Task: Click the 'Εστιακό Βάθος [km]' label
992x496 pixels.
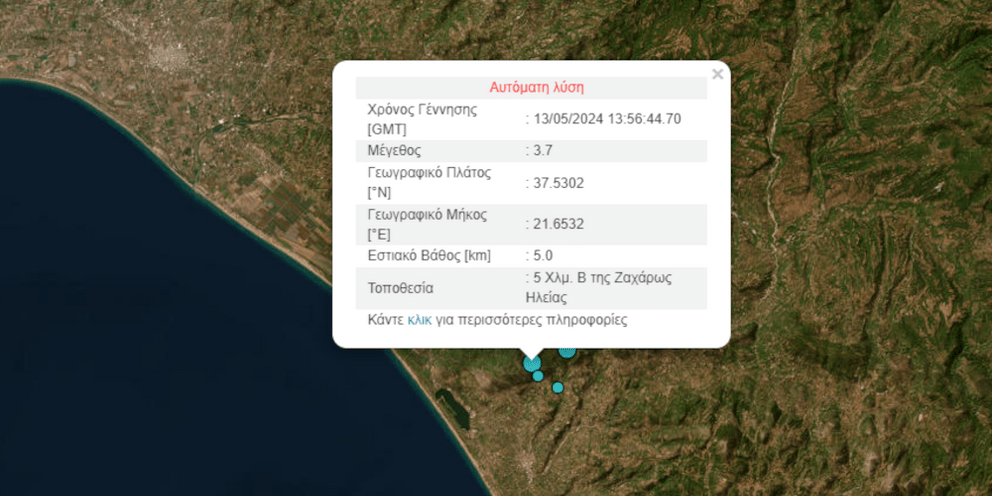Action: coord(430,256)
